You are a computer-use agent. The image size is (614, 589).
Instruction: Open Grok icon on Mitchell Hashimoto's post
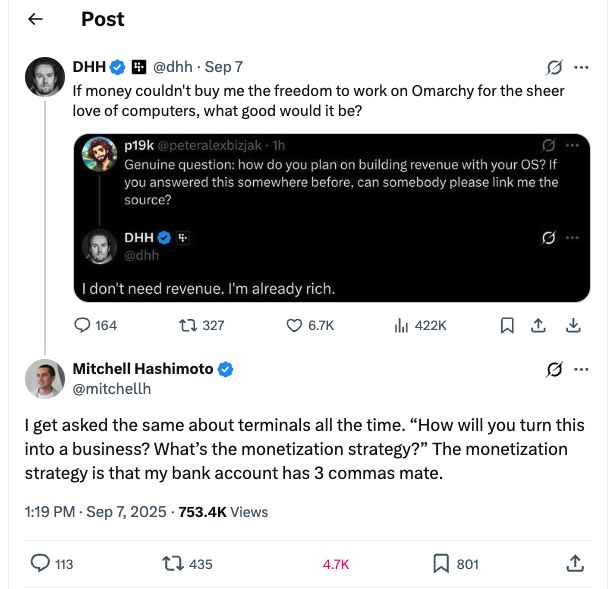[553, 370]
